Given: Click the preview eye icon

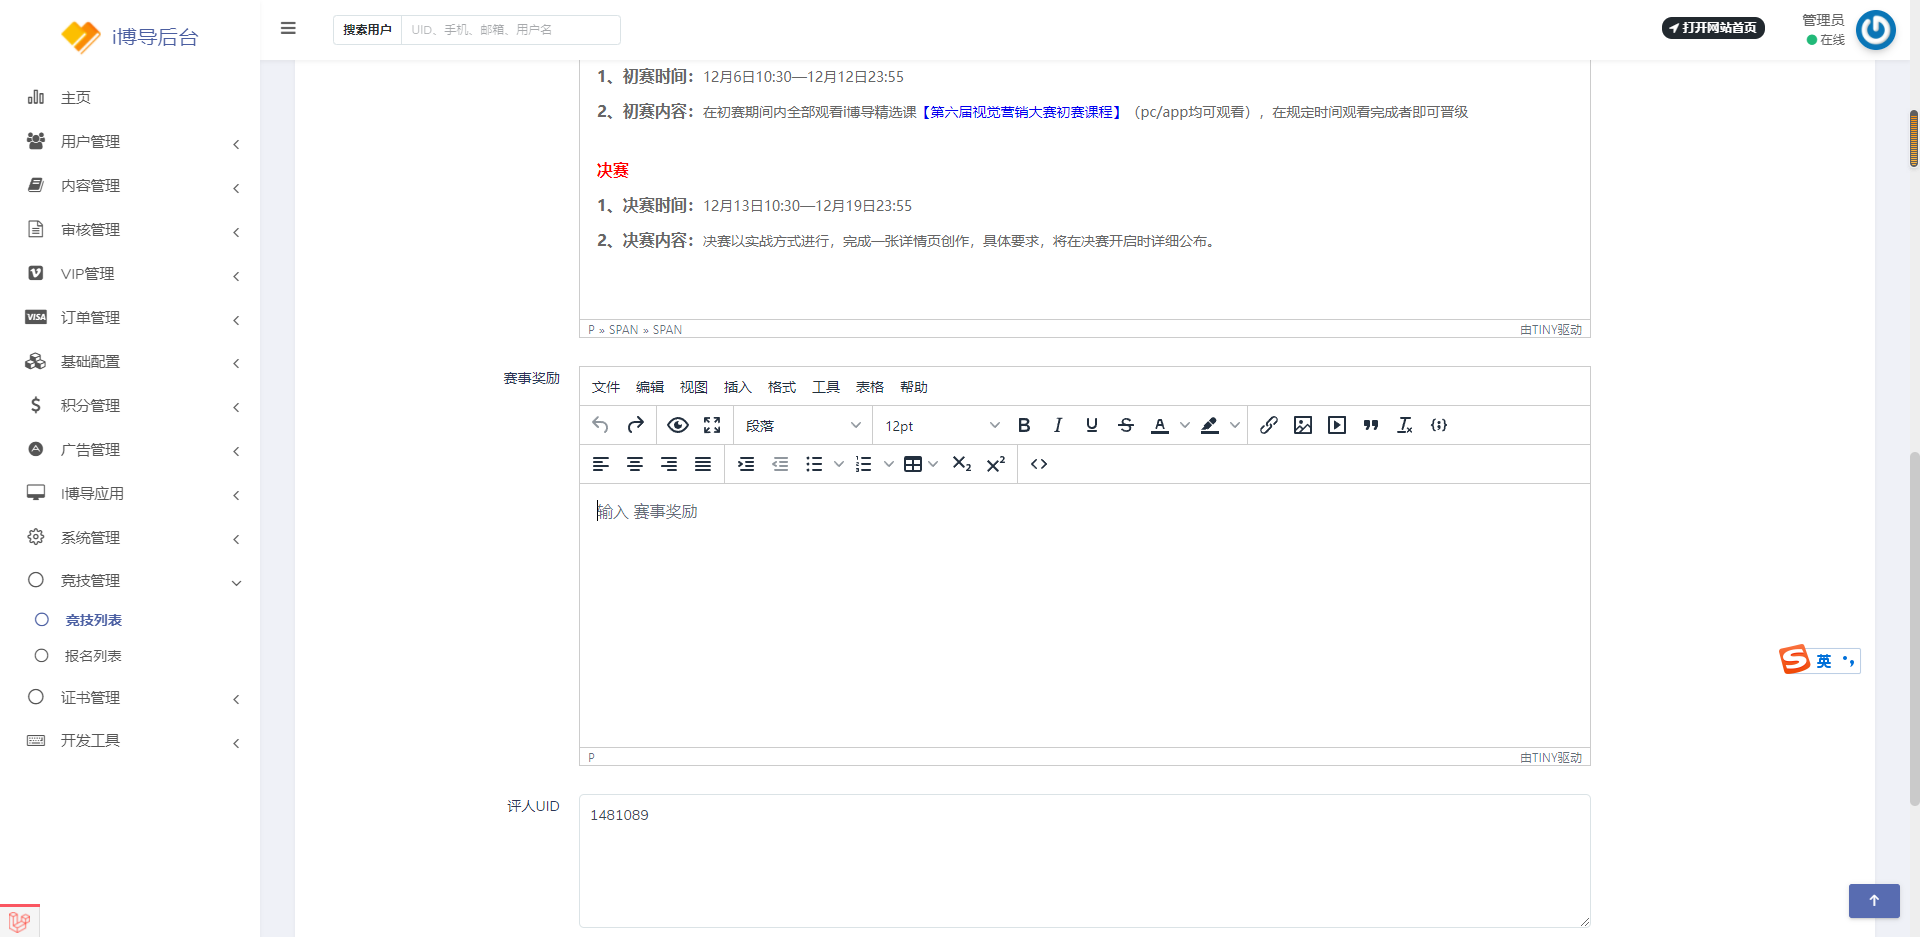Looking at the screenshot, I should click(x=678, y=425).
